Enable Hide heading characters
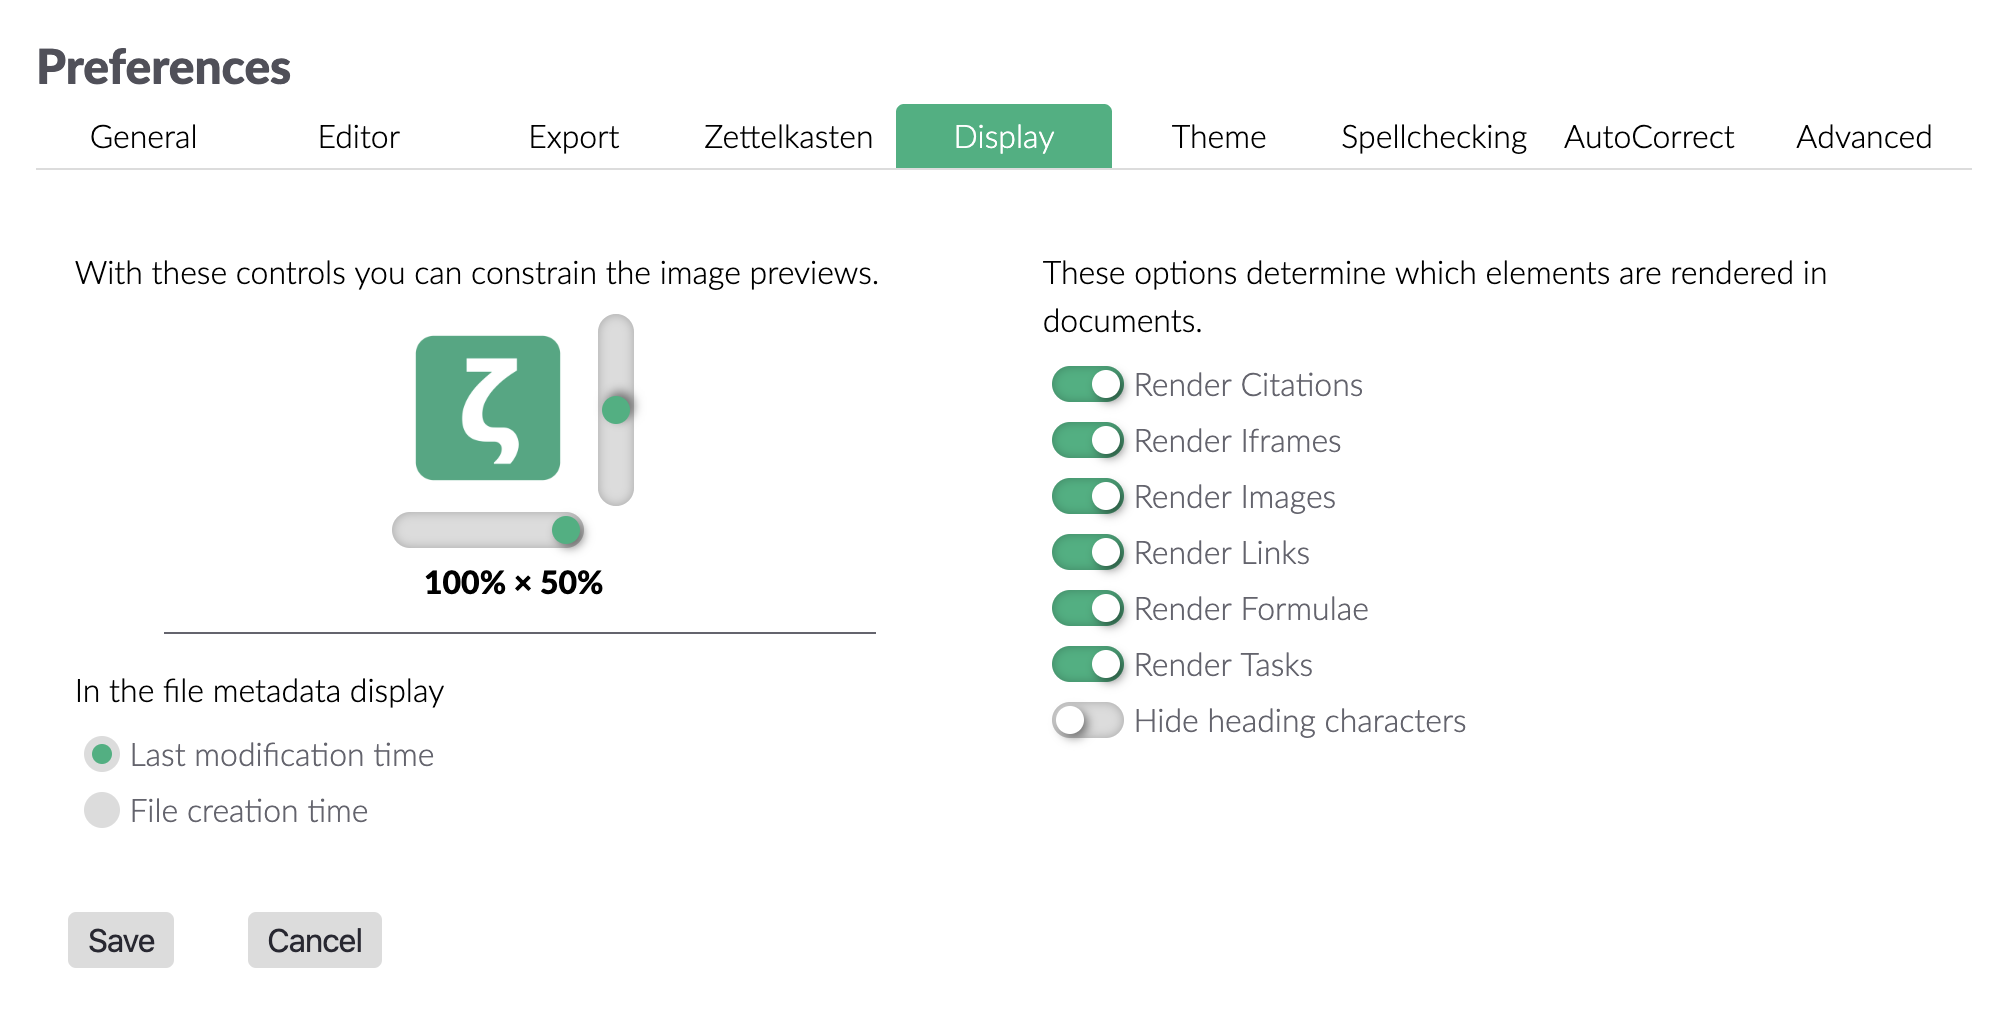The width and height of the screenshot is (2006, 1036). pos(1087,720)
